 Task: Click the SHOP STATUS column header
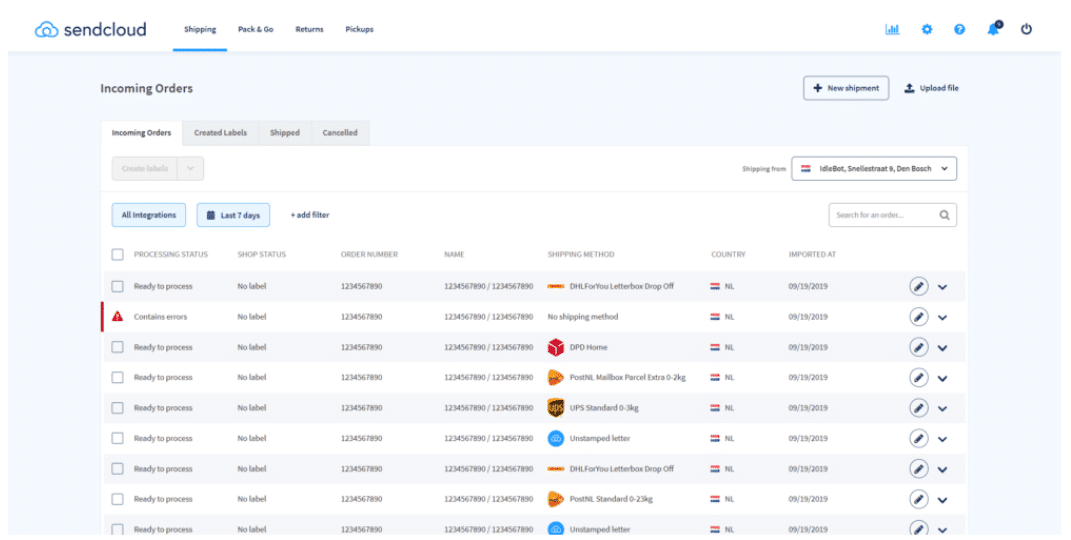pos(262,255)
